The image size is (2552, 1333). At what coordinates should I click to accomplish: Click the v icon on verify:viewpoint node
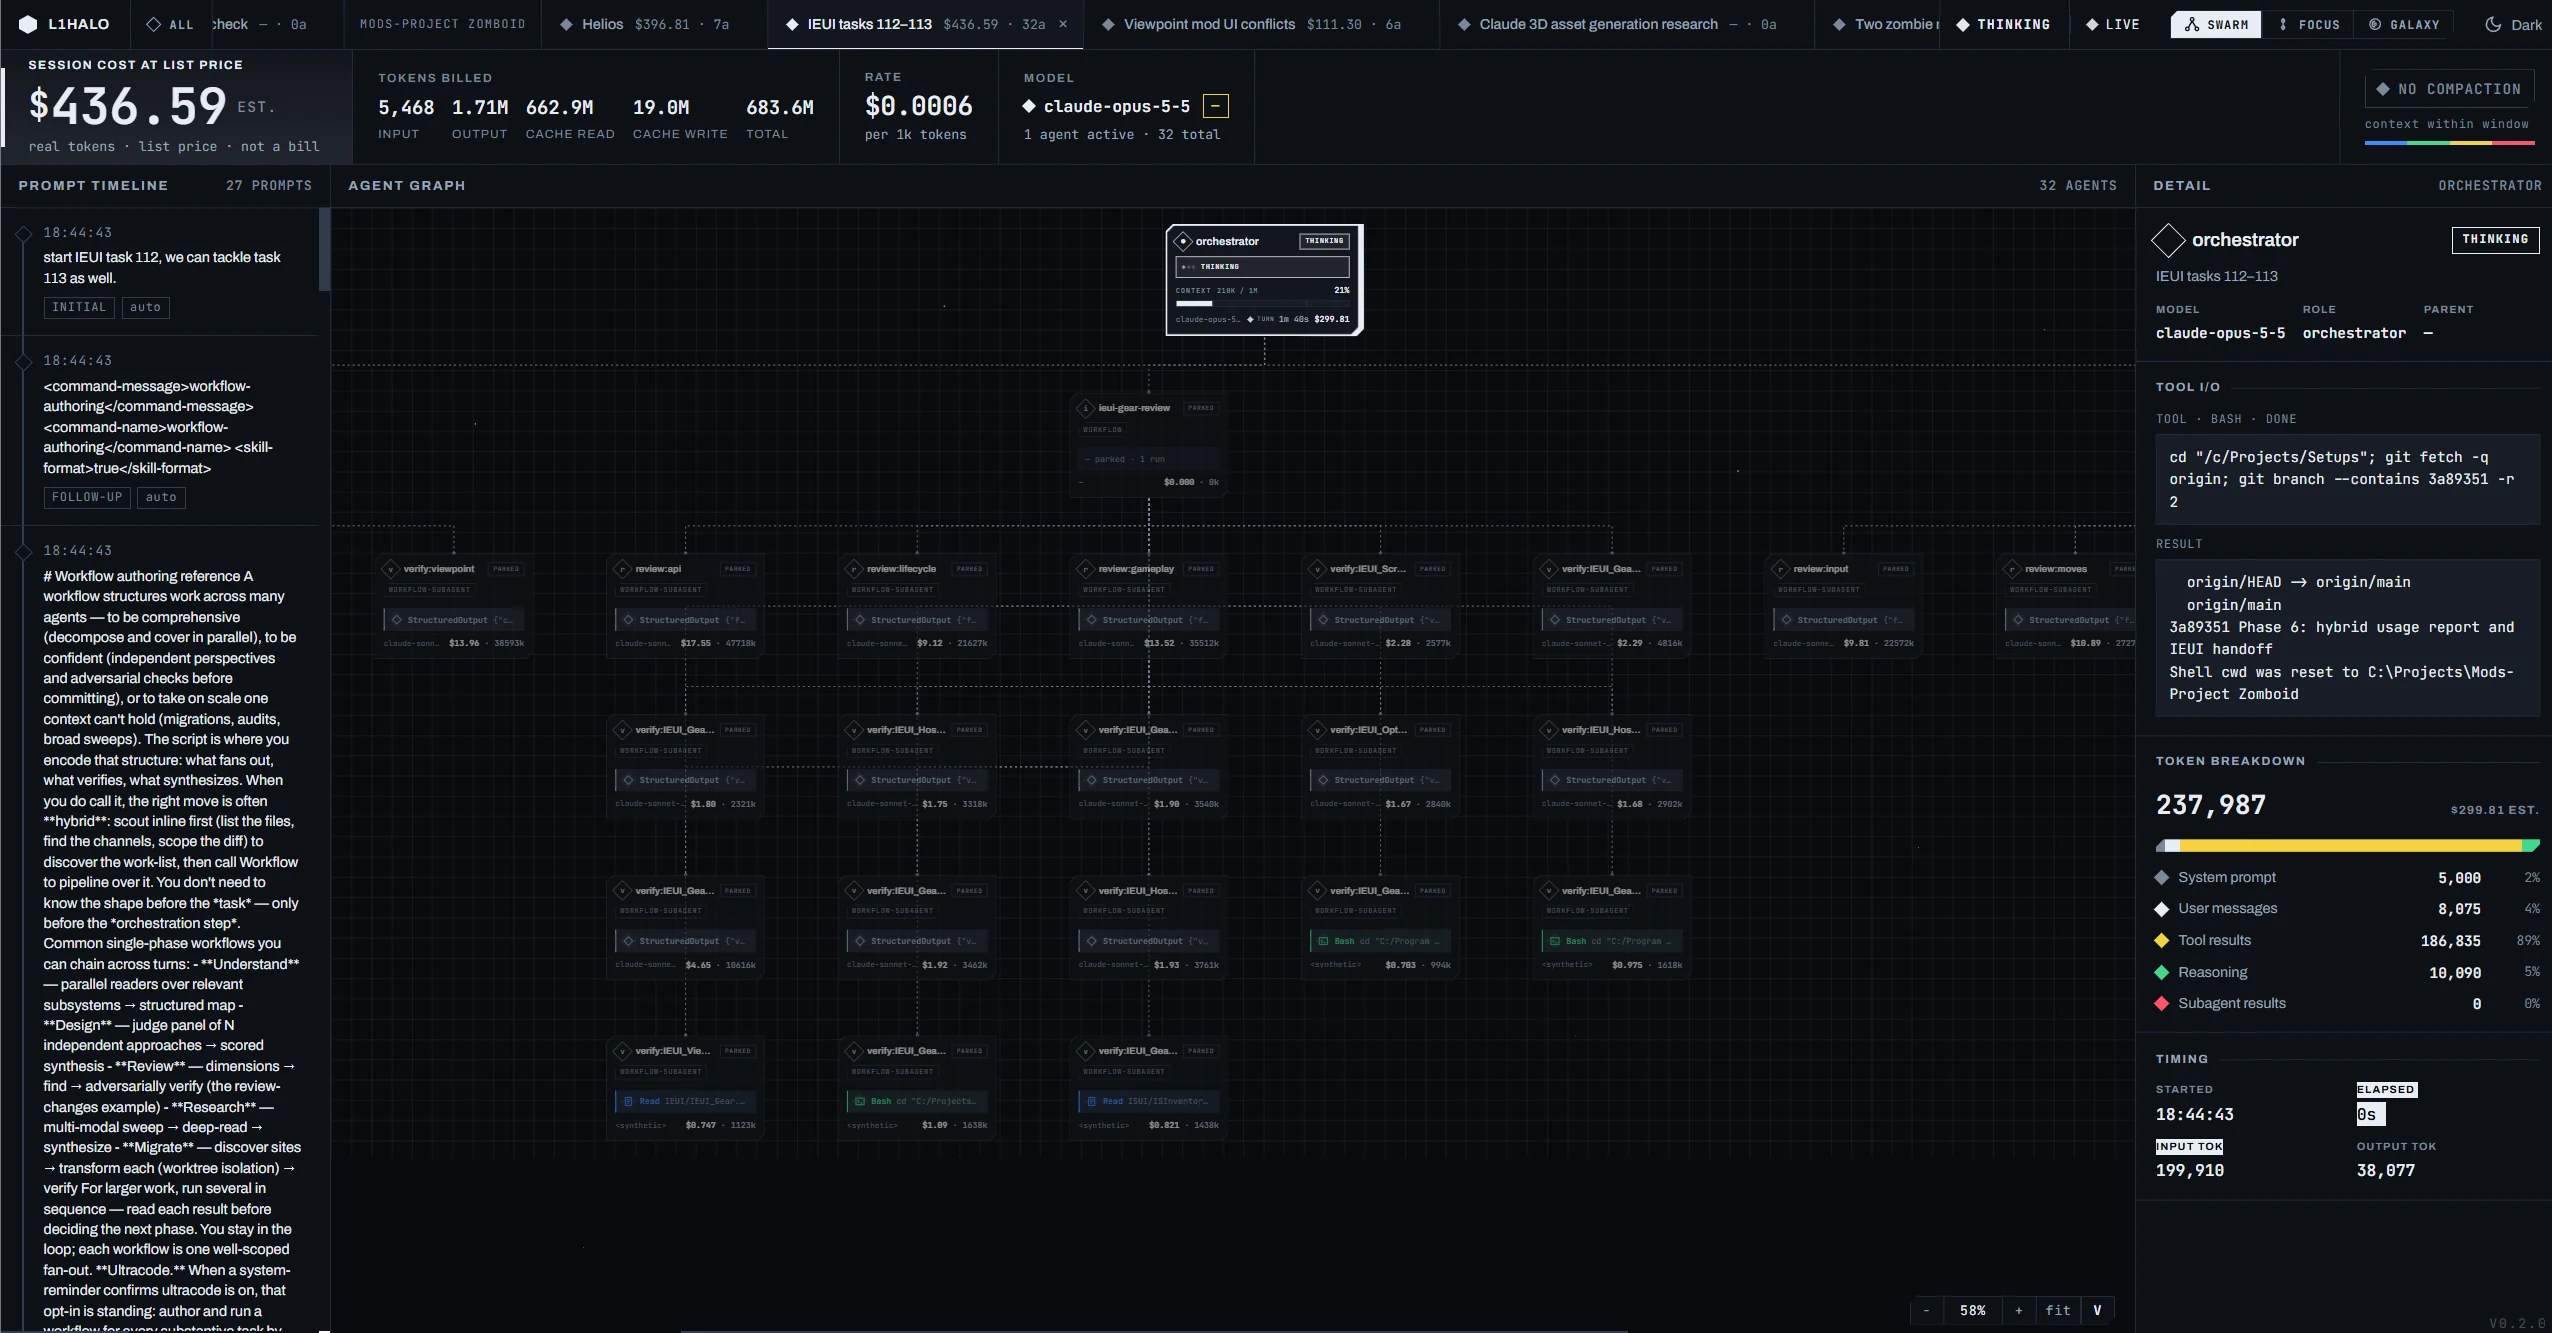(x=390, y=569)
